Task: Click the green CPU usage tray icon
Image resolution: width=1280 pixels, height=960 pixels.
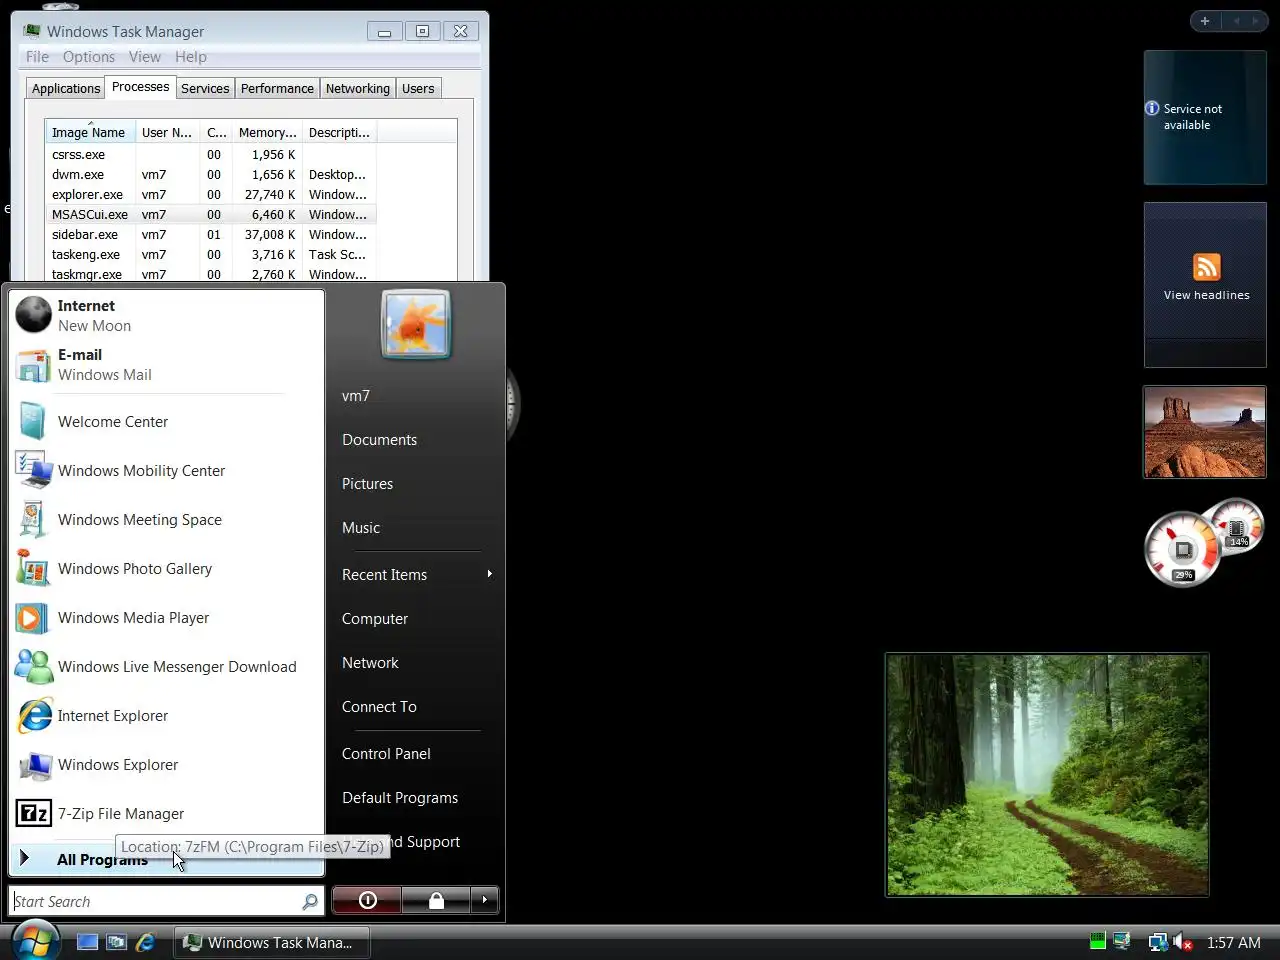Action: pyautogui.click(x=1097, y=941)
